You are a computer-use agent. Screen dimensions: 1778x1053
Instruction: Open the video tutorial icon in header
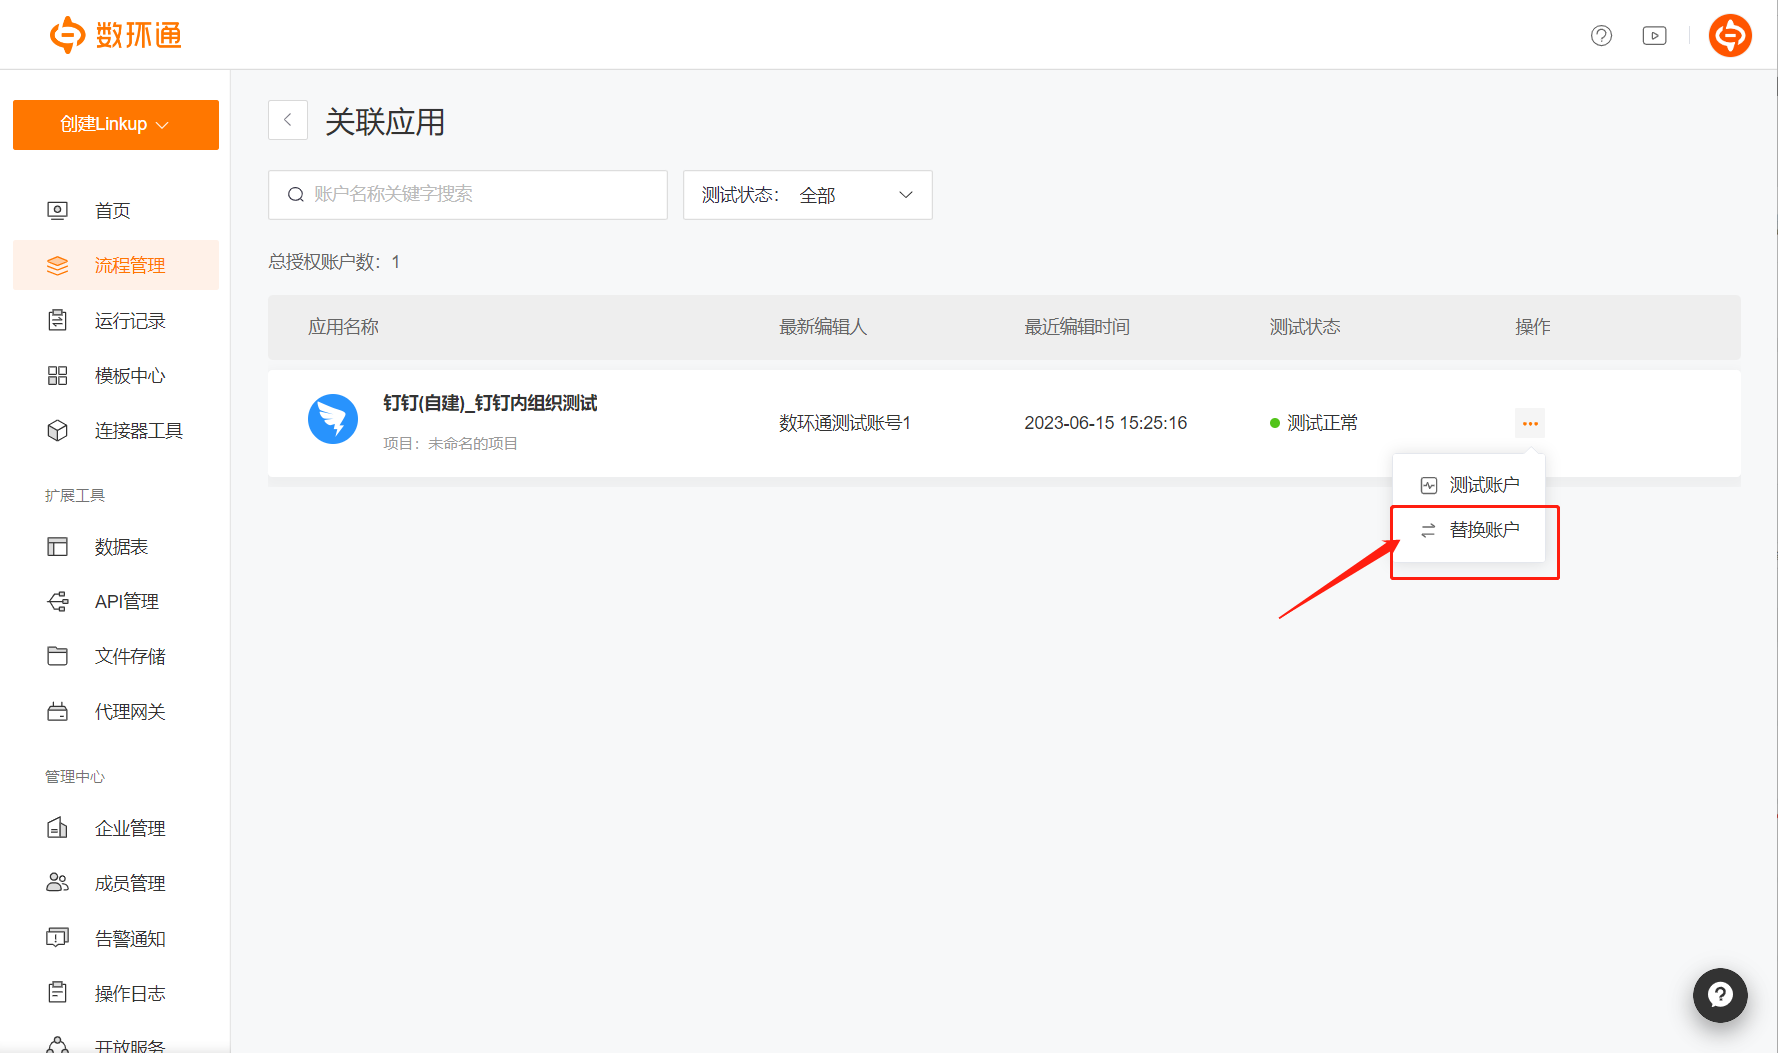coord(1654,36)
